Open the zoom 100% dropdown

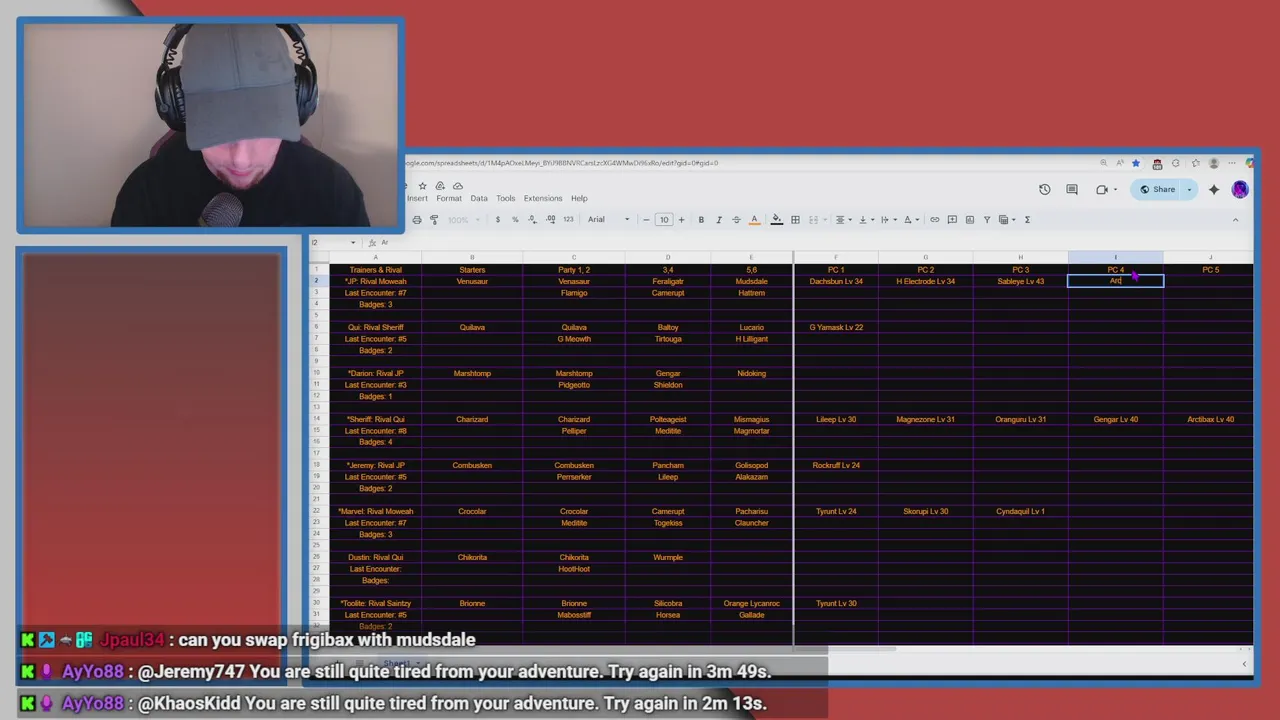pos(463,219)
